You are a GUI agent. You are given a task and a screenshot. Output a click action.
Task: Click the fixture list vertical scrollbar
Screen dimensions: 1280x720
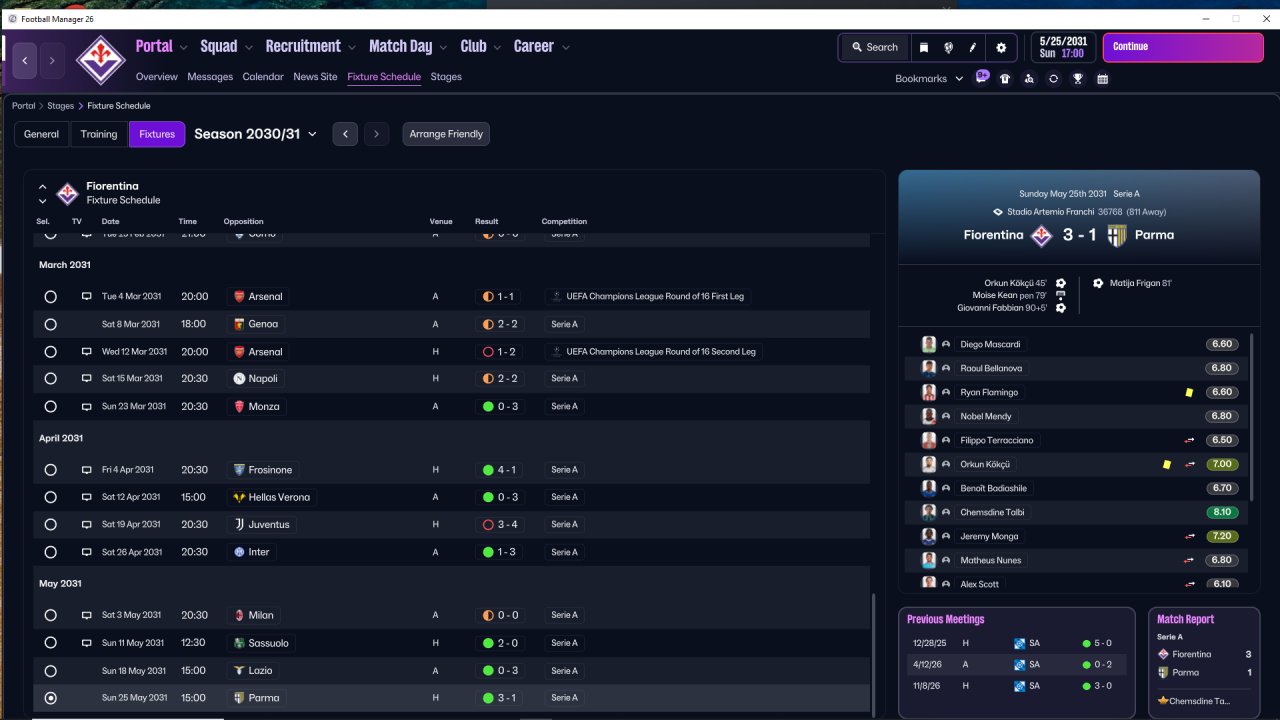pyautogui.click(x=873, y=655)
